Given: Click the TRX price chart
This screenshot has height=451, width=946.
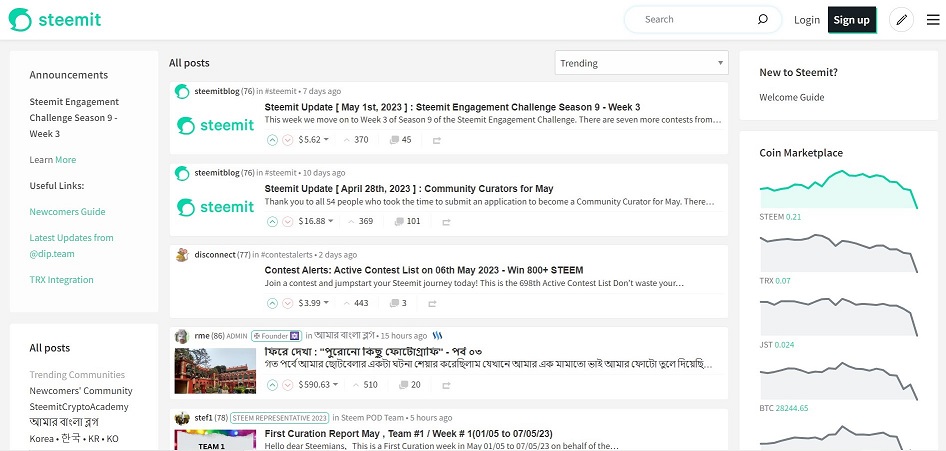Looking at the screenshot, I should point(839,253).
